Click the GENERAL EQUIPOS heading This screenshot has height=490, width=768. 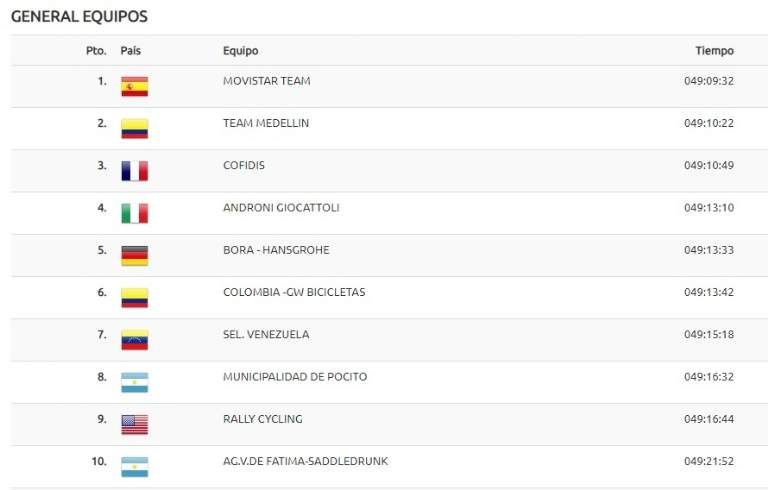[x=79, y=17]
